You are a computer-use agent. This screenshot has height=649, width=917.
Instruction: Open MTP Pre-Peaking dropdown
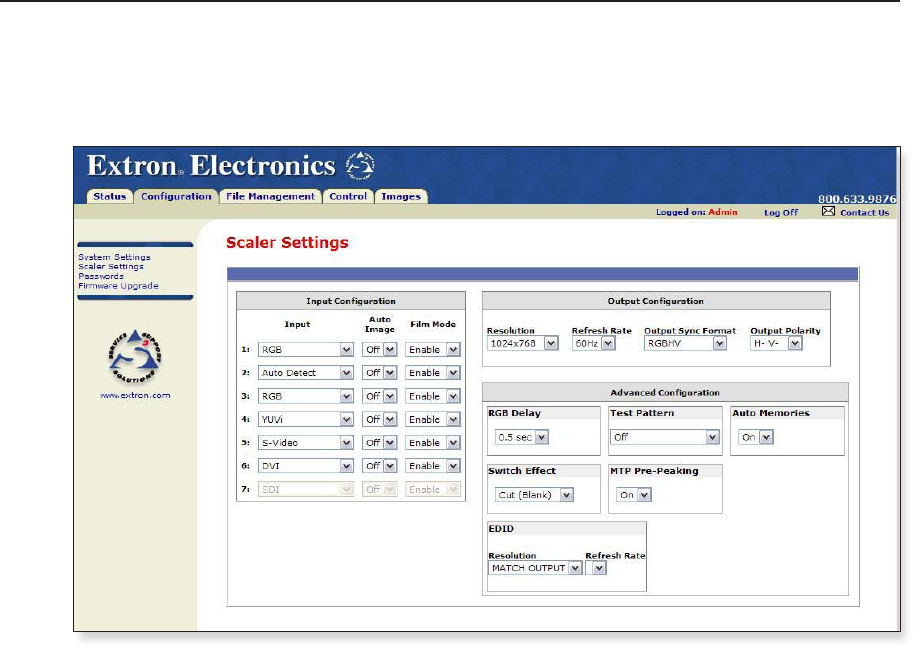pos(634,495)
